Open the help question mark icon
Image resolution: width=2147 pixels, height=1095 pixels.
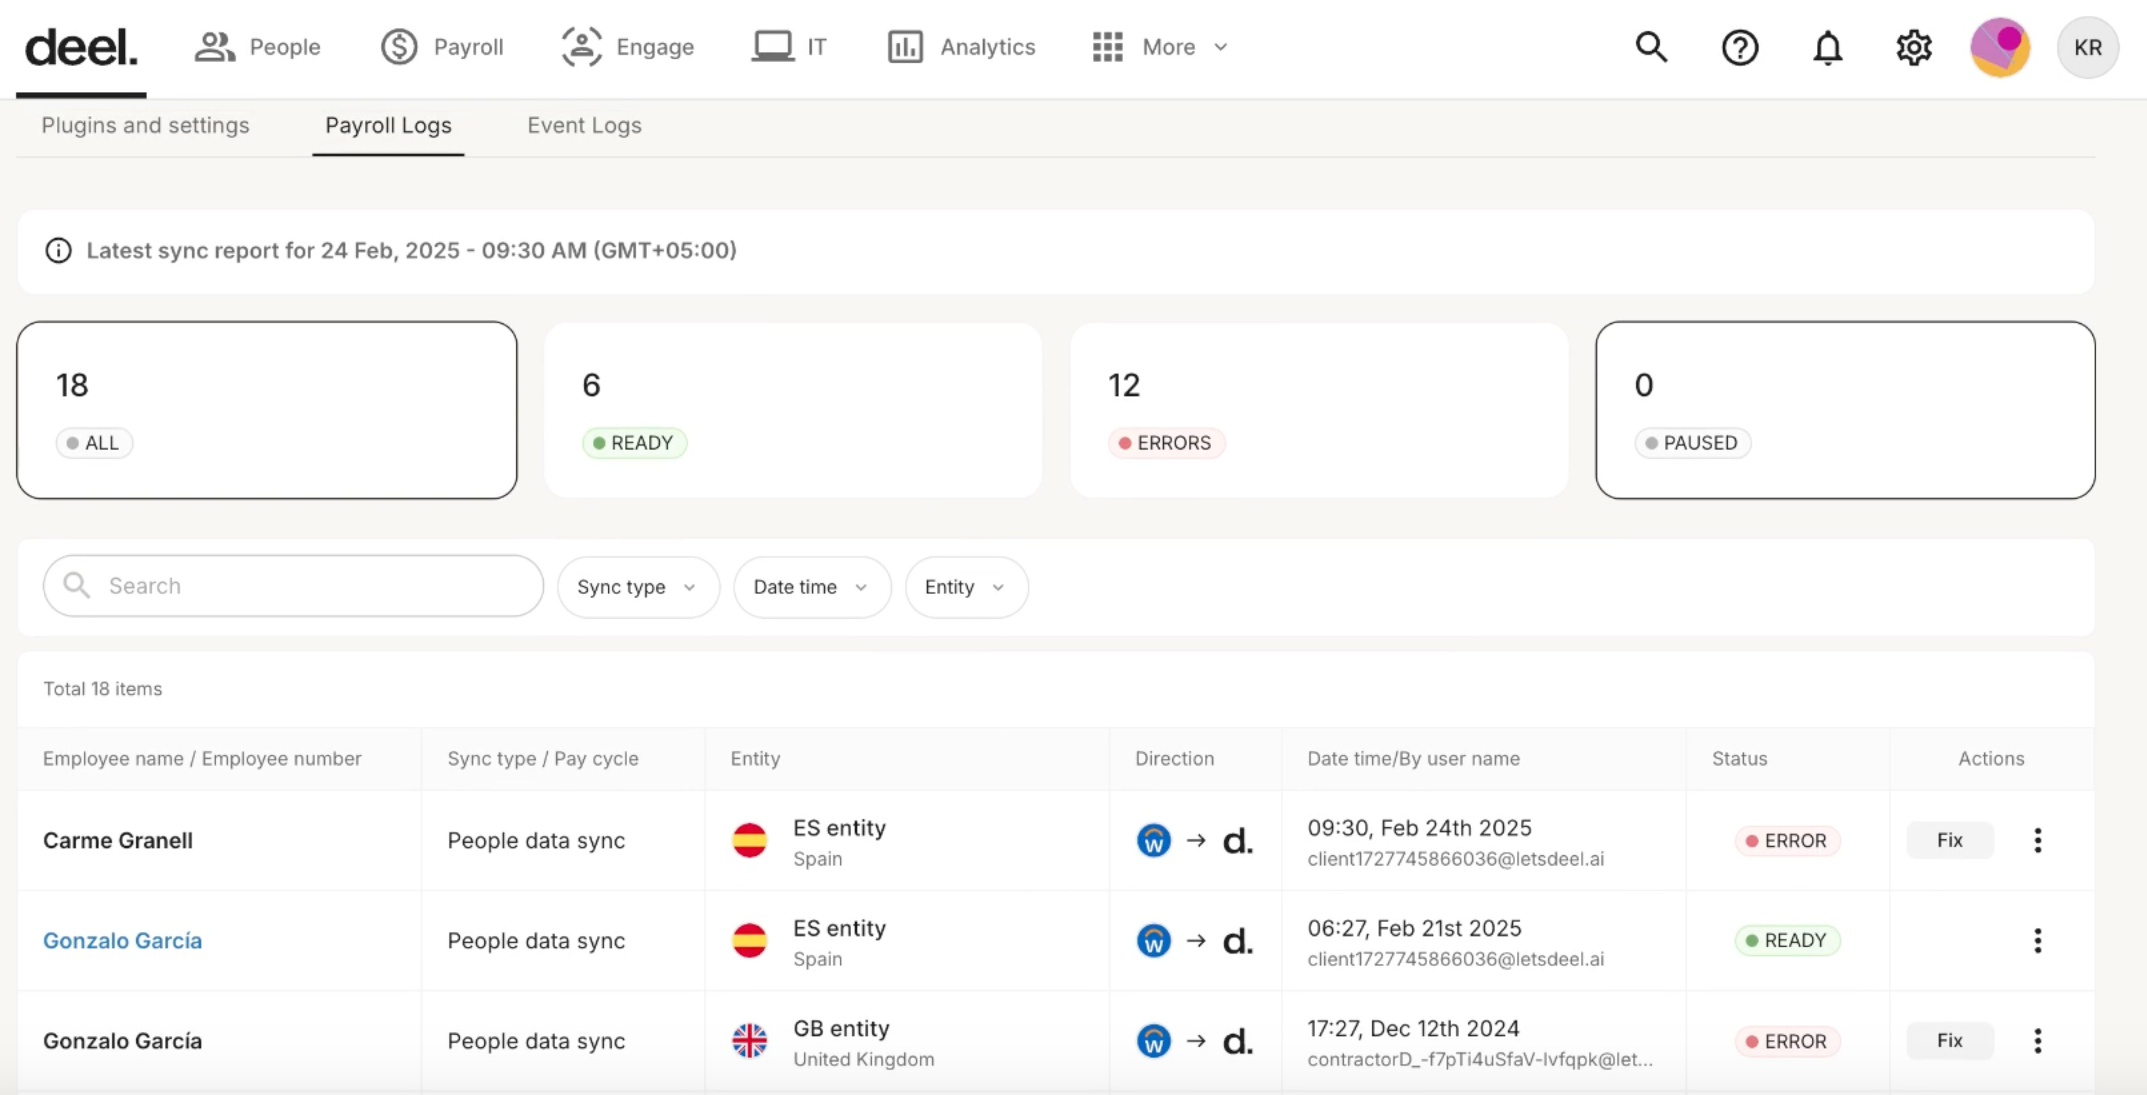click(x=1740, y=47)
